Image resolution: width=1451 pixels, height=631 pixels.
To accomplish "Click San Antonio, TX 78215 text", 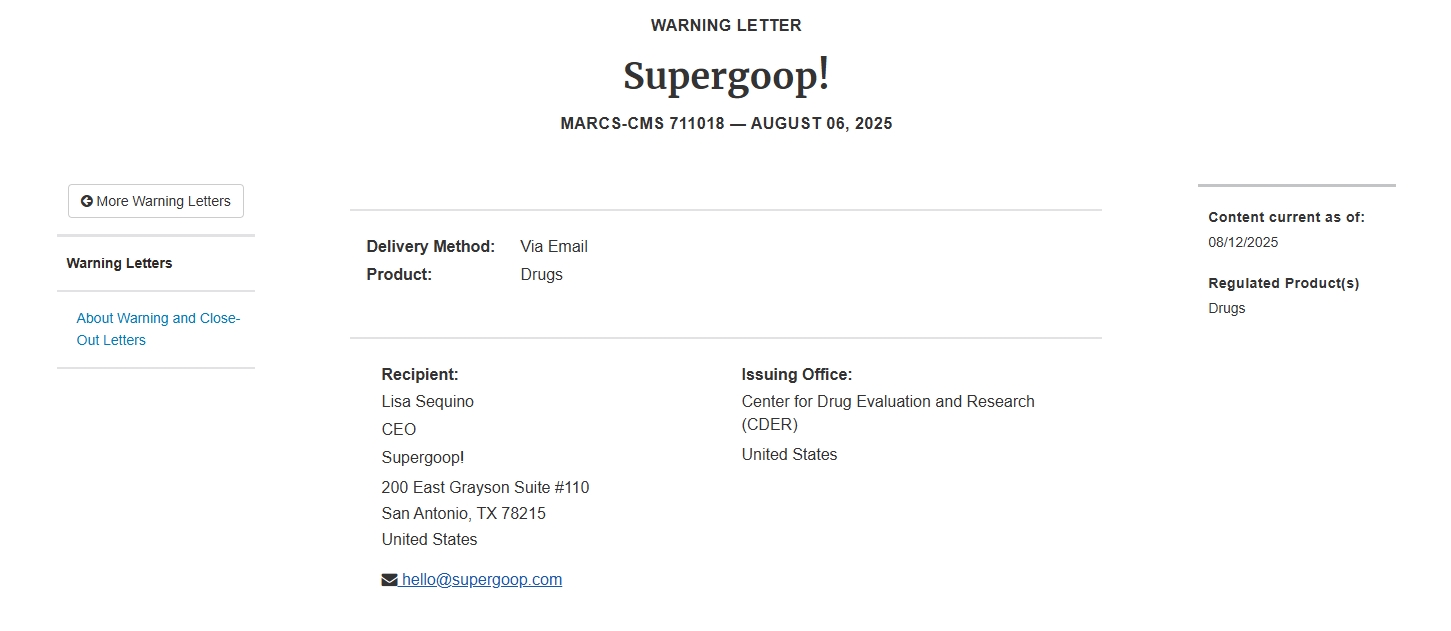I will pyautogui.click(x=464, y=514).
